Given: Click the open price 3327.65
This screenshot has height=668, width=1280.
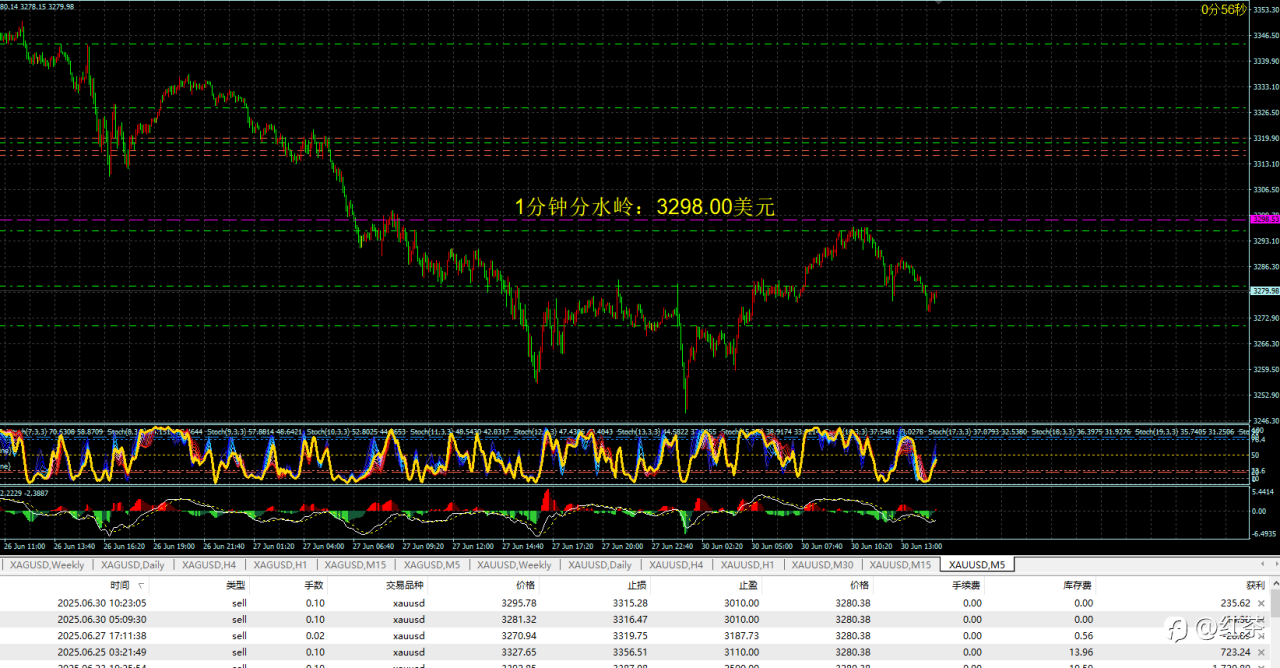Looking at the screenshot, I should (520, 651).
